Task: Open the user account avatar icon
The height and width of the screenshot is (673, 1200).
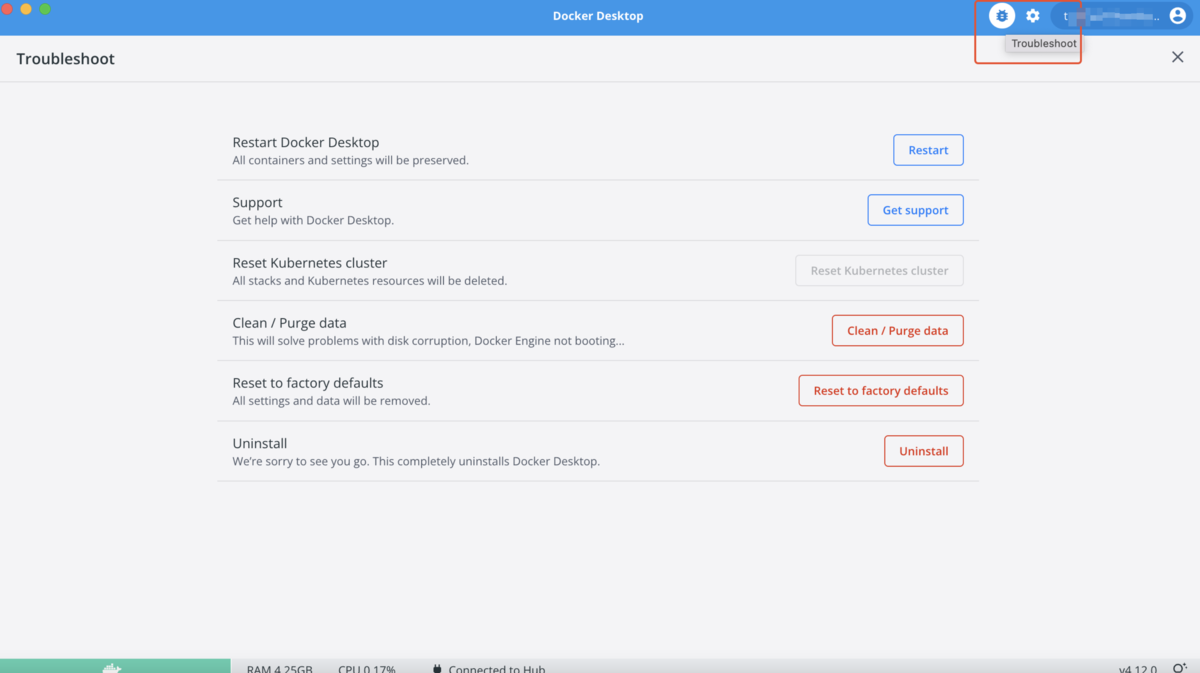Action: [1178, 16]
